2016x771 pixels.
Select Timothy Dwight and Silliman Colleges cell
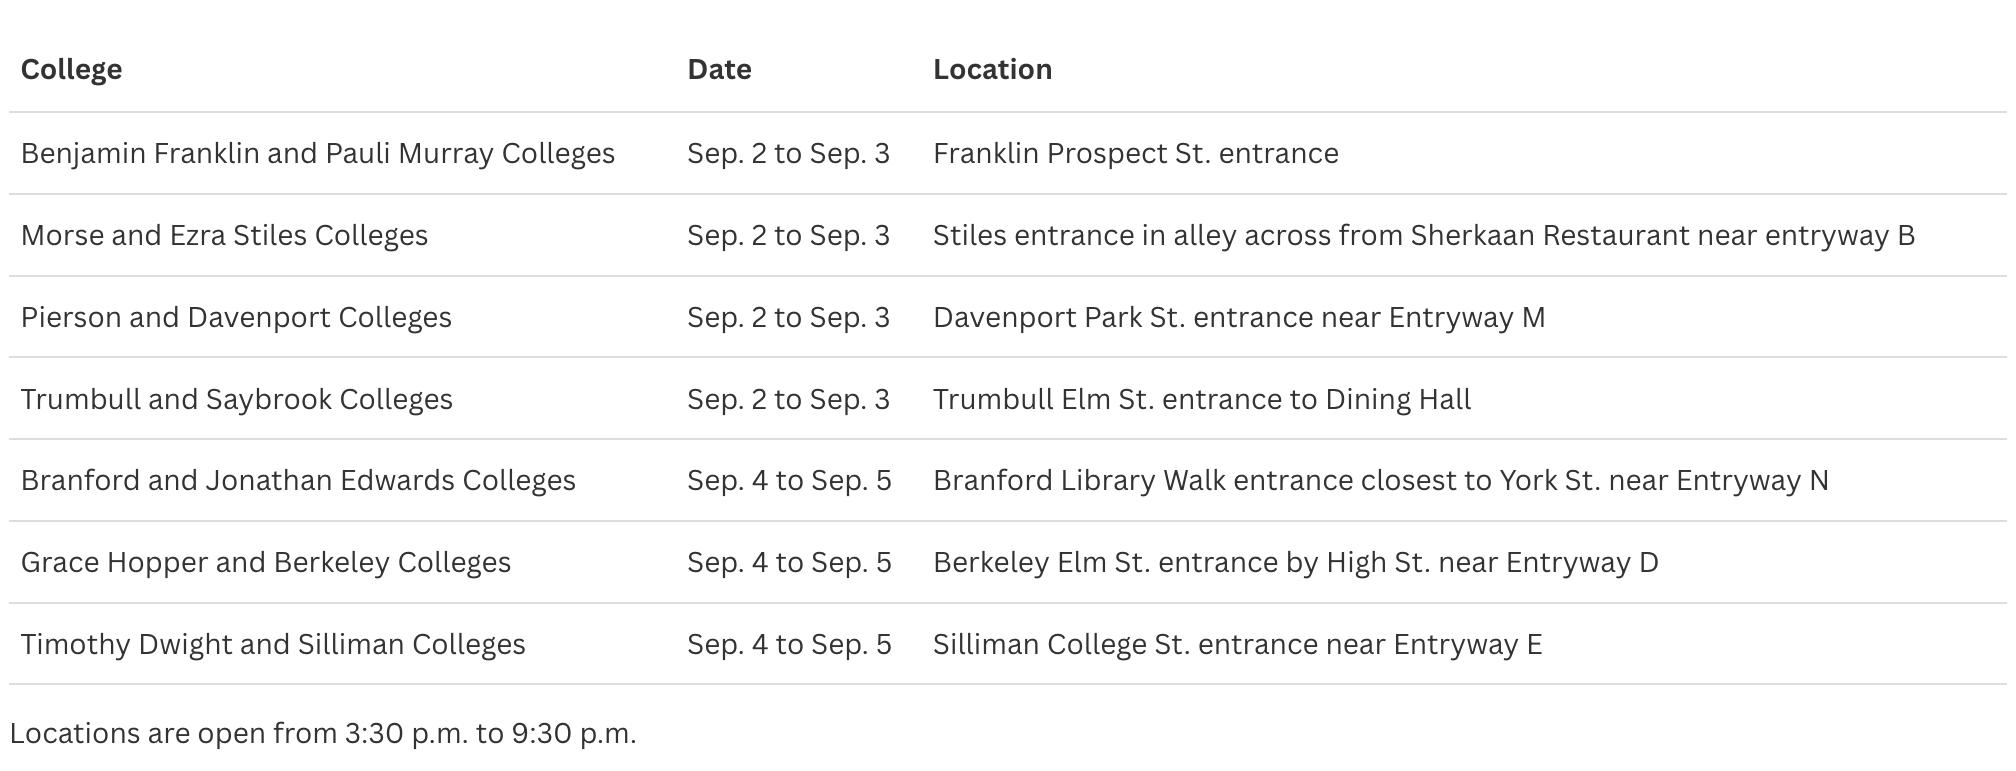coord(273,644)
